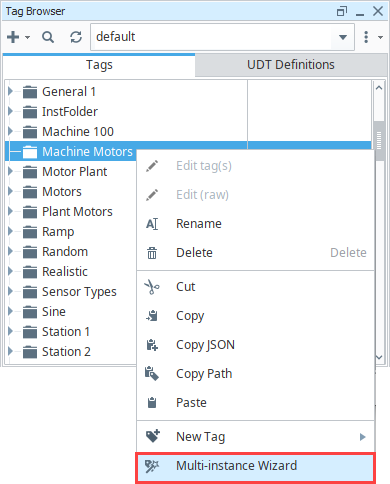This screenshot has width=390, height=484.
Task: Click the Multi-instance Wizard wand icon
Action: pyautogui.click(x=152, y=466)
